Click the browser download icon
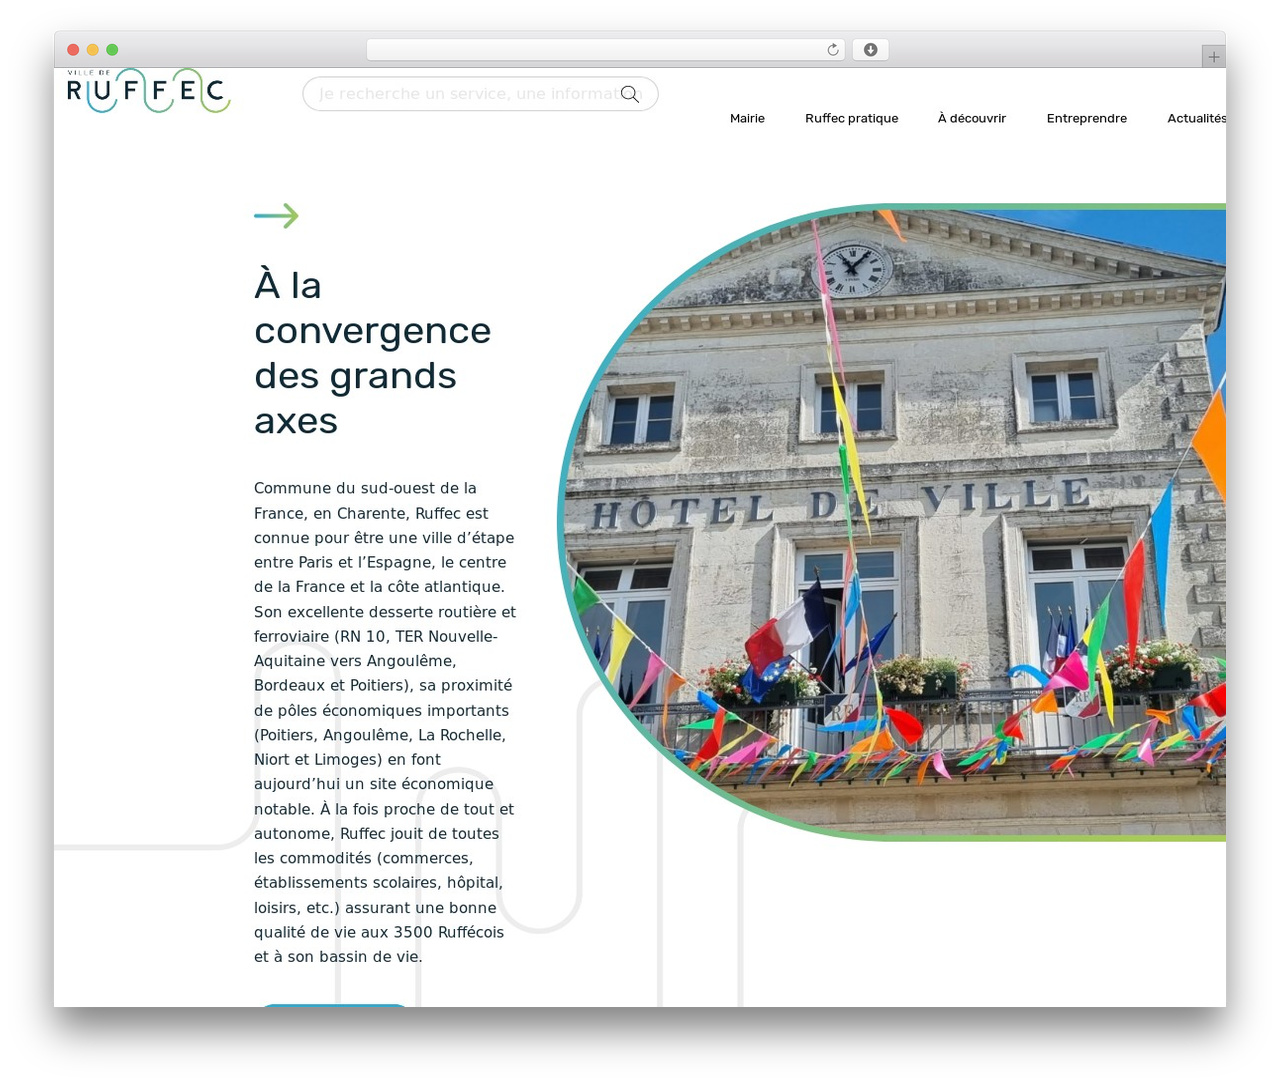 pos(870,50)
